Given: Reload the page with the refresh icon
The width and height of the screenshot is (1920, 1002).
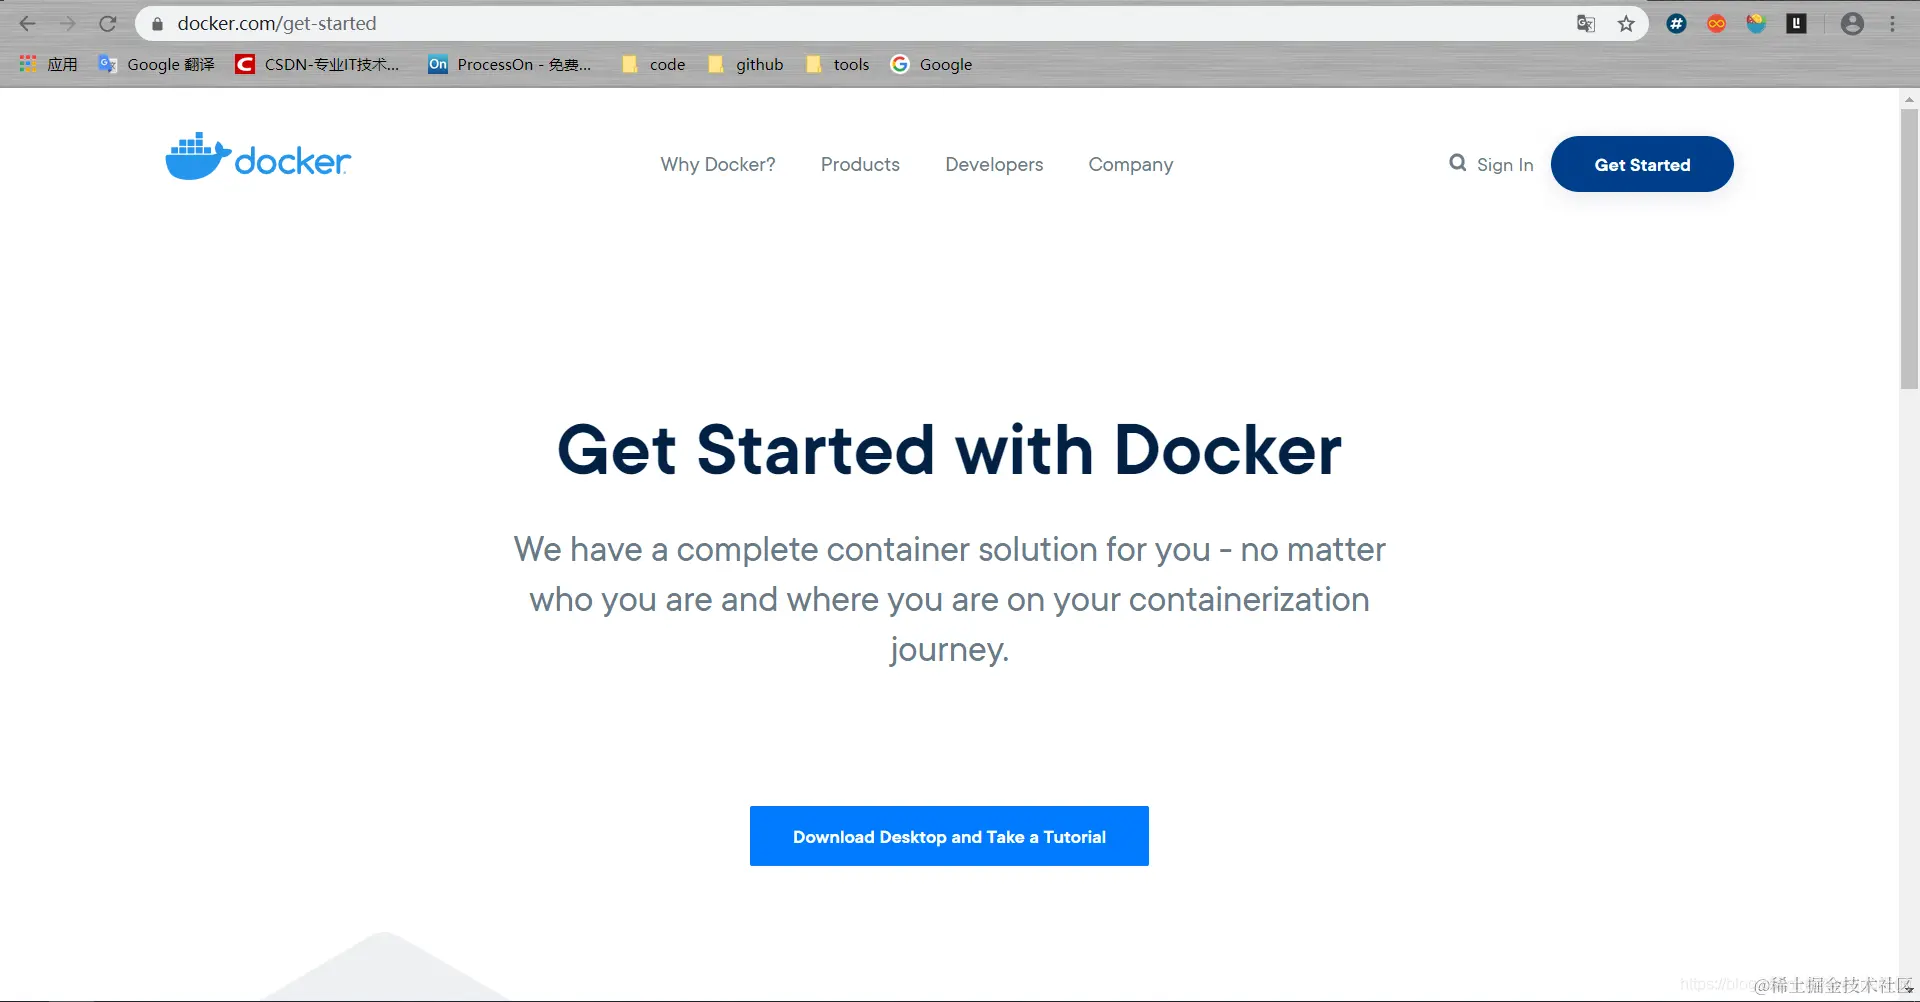Looking at the screenshot, I should click(x=108, y=24).
